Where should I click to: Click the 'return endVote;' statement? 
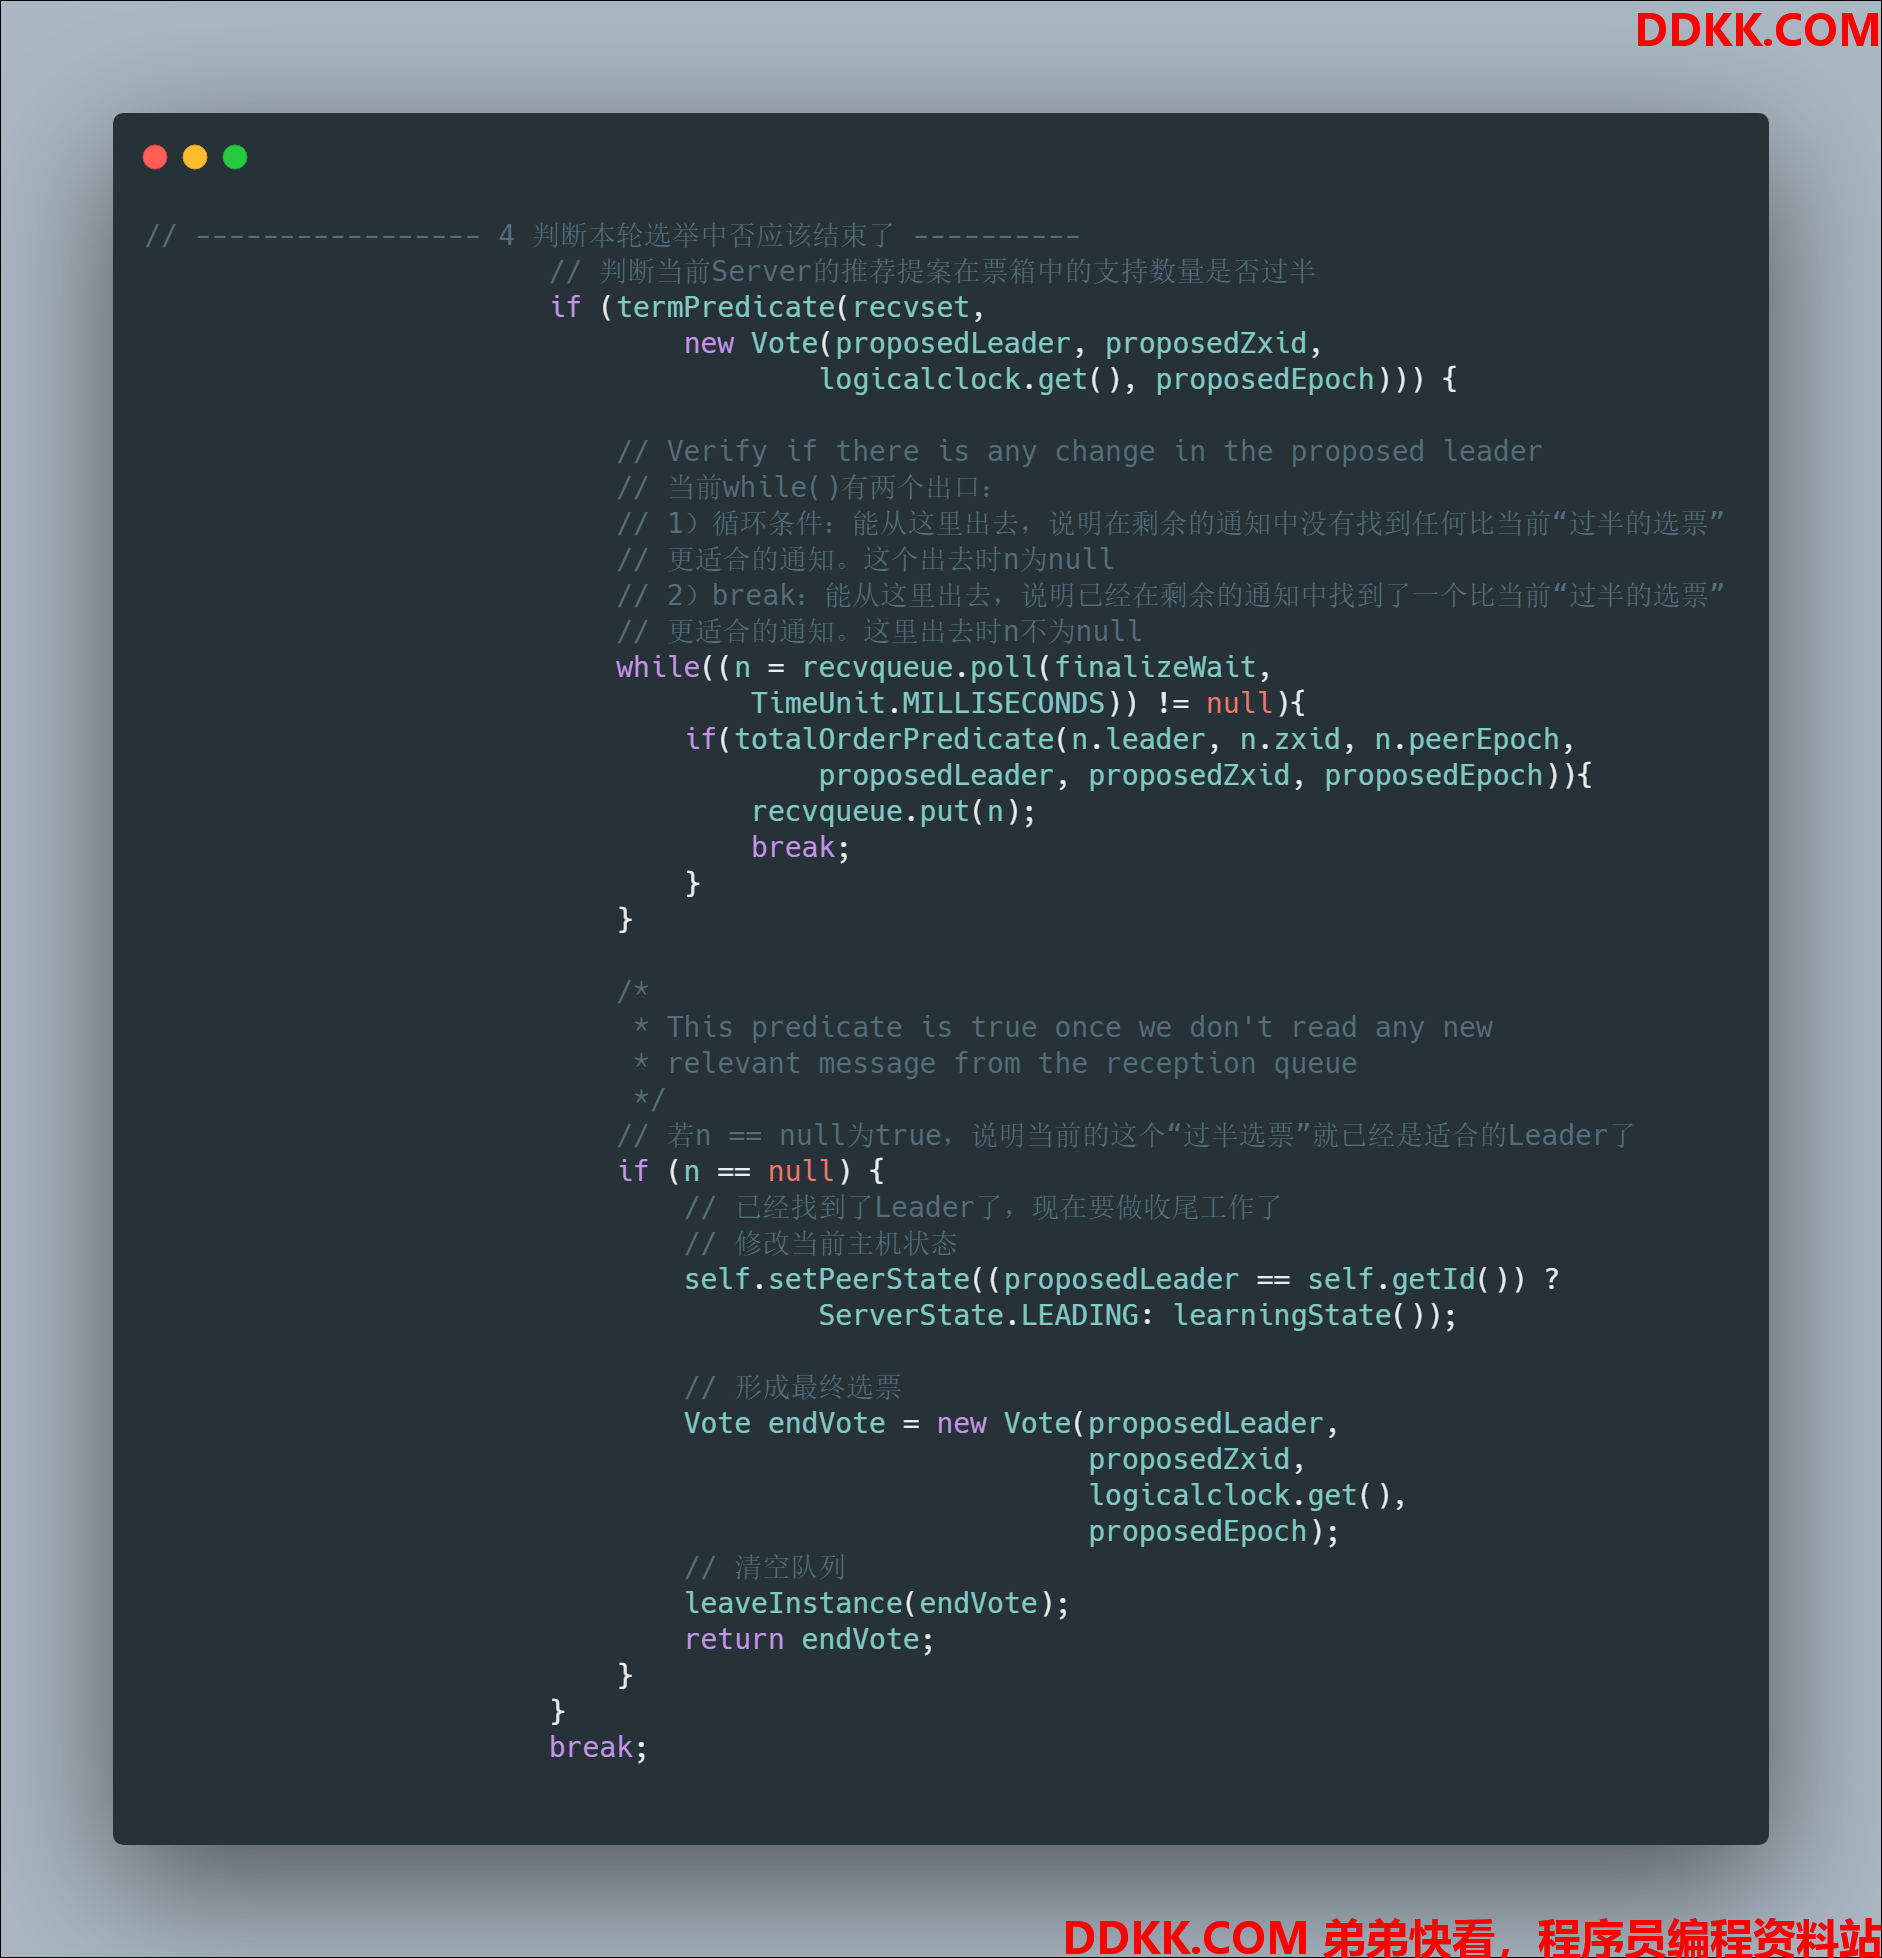point(809,1639)
